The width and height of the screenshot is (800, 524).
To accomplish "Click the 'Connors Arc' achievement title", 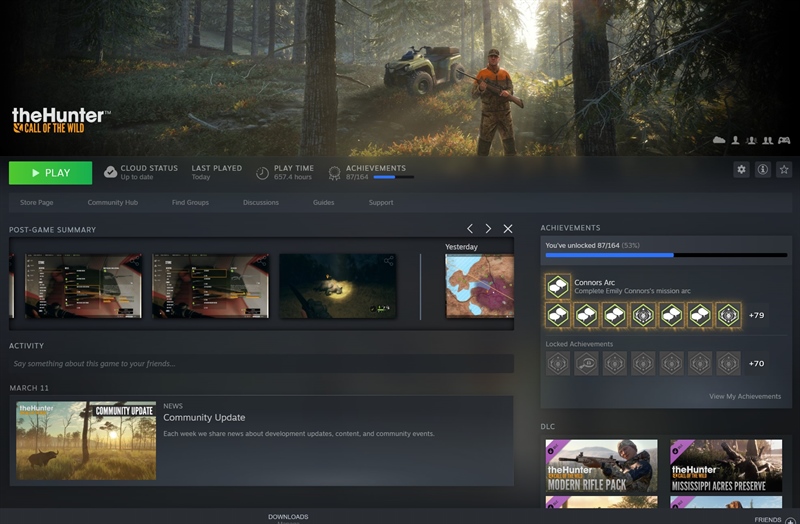I will pos(594,282).
